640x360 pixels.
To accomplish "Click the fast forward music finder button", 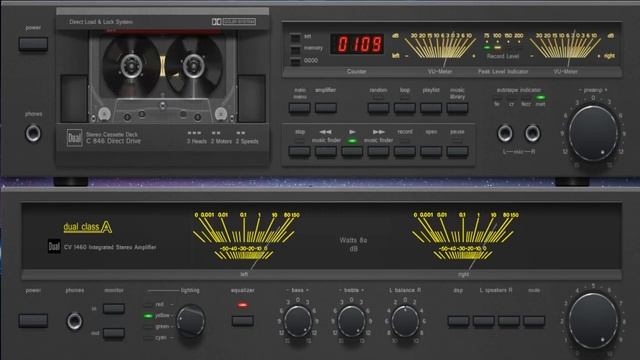I will [378, 151].
